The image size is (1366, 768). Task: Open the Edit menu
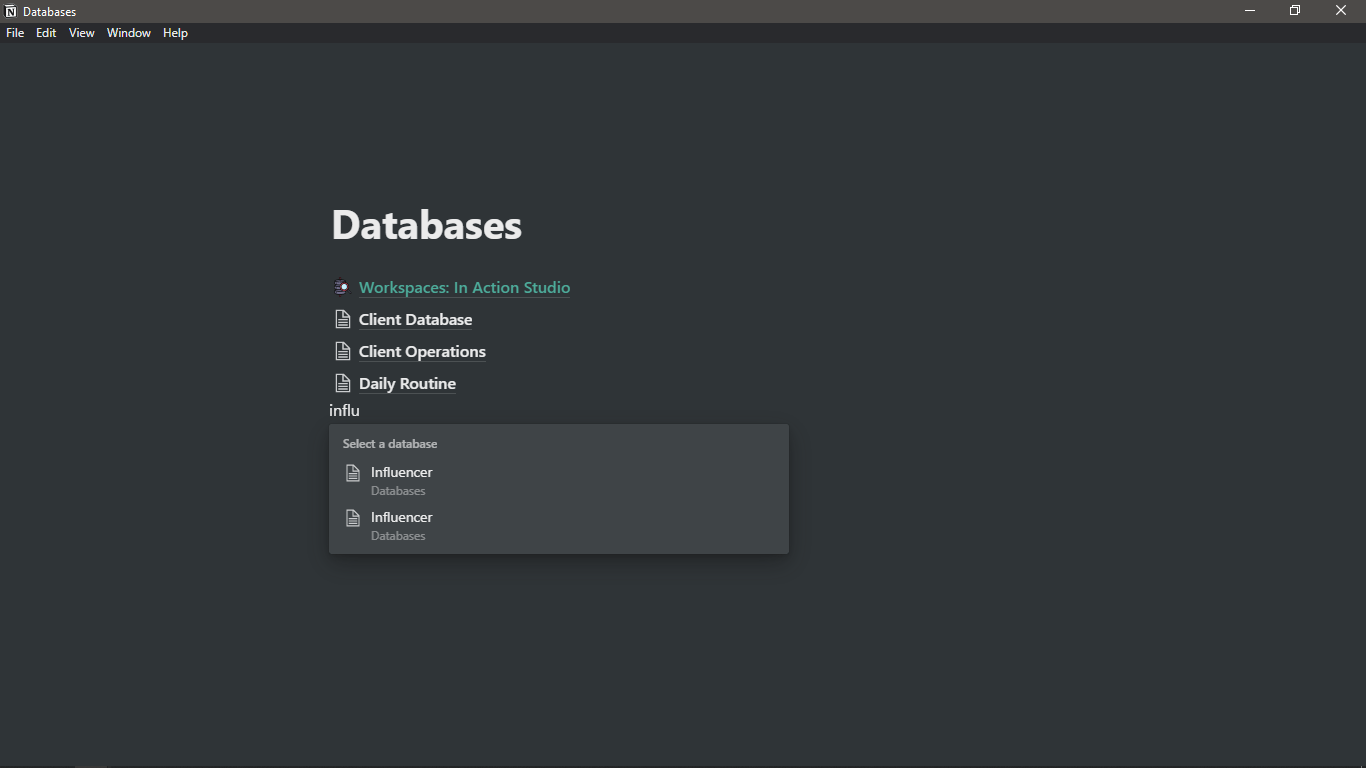coord(46,33)
